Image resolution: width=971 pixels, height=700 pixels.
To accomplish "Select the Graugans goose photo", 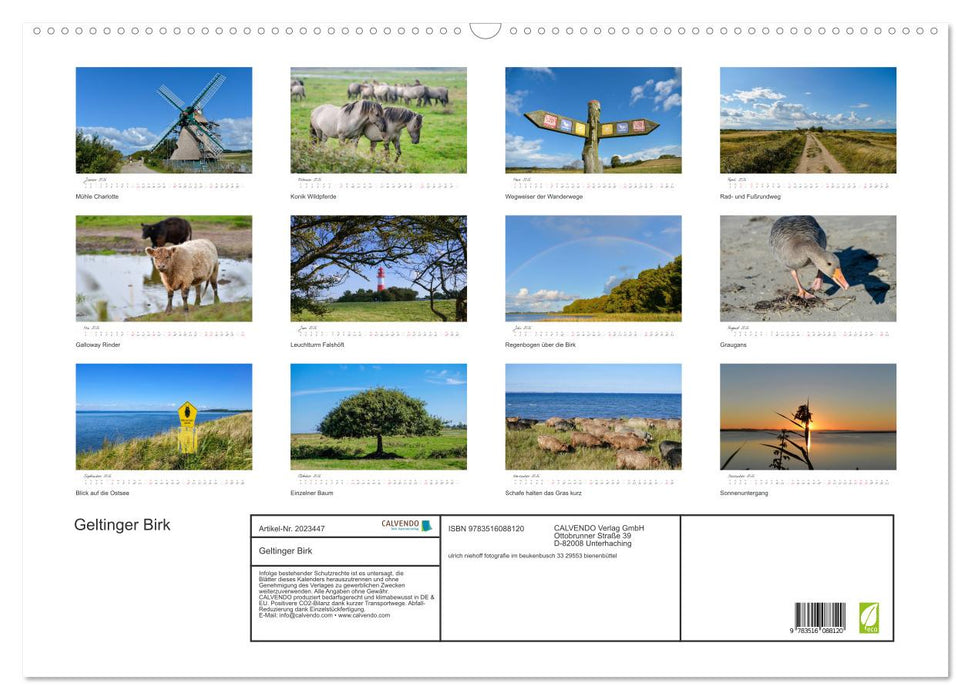I will point(807,267).
